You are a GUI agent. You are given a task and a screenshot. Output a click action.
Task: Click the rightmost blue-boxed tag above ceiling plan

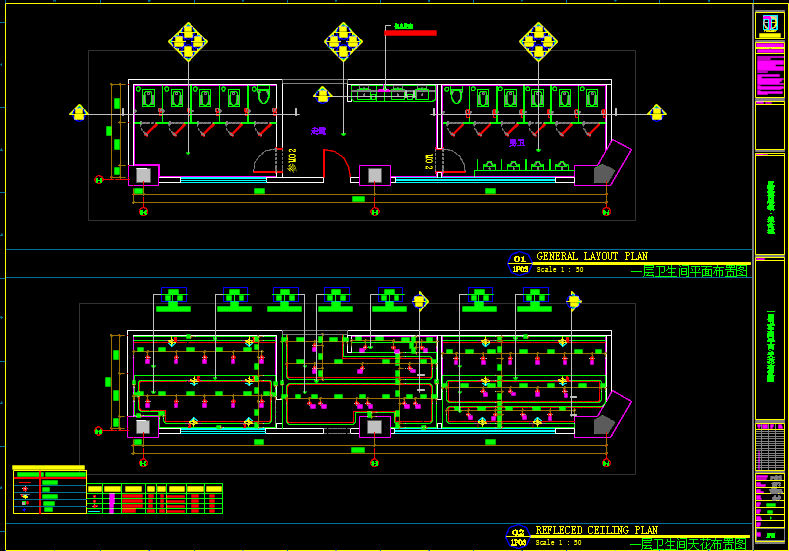536,295
